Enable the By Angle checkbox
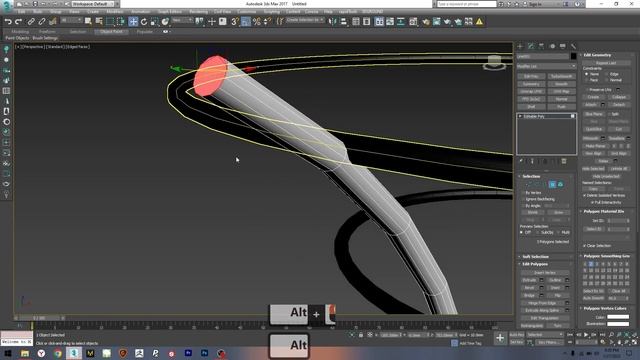Screen dimensions: 640x360 pyautogui.click(x=522, y=206)
